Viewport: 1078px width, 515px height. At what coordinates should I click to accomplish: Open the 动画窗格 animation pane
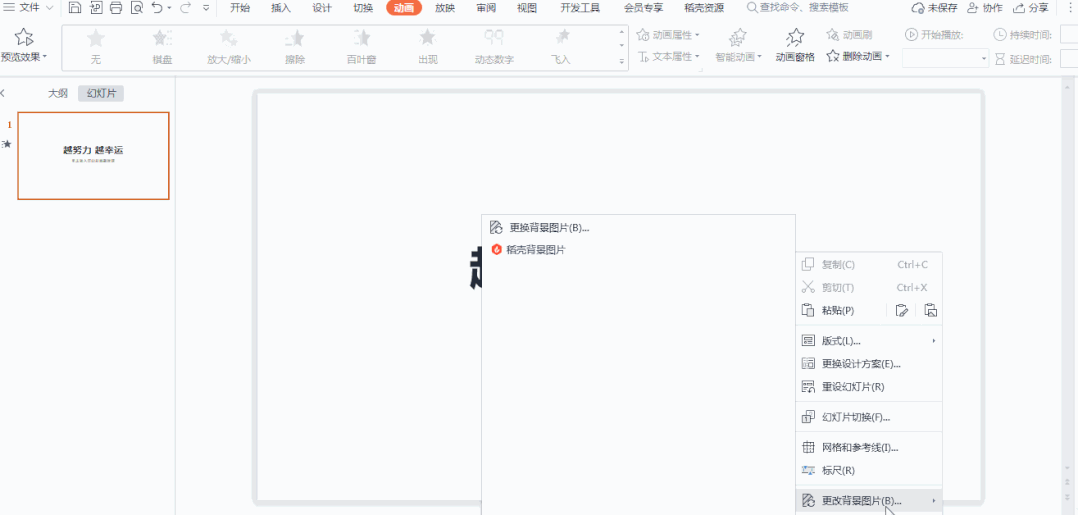[795, 45]
